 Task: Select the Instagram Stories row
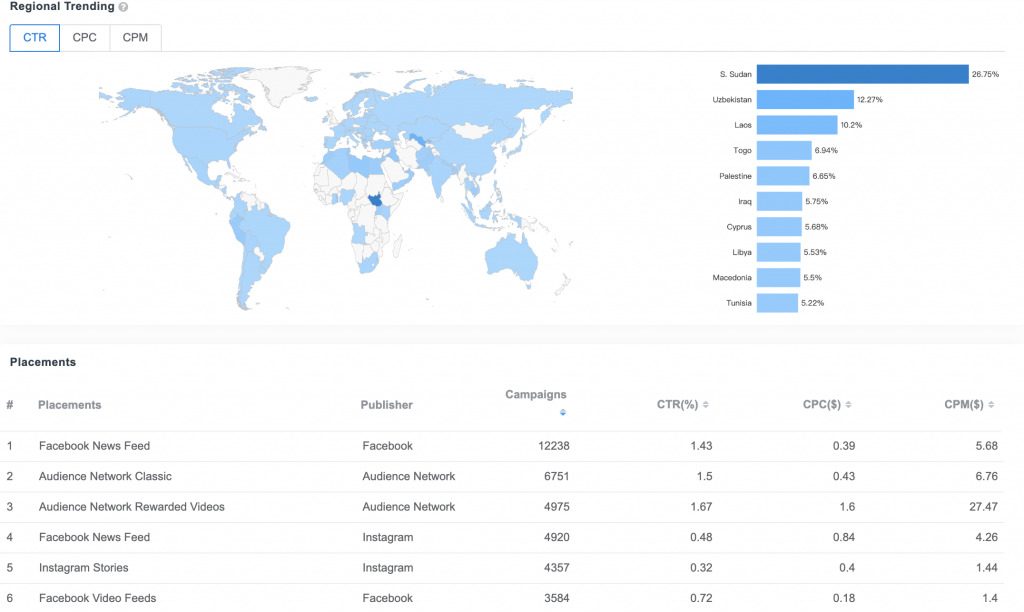[x=502, y=568]
